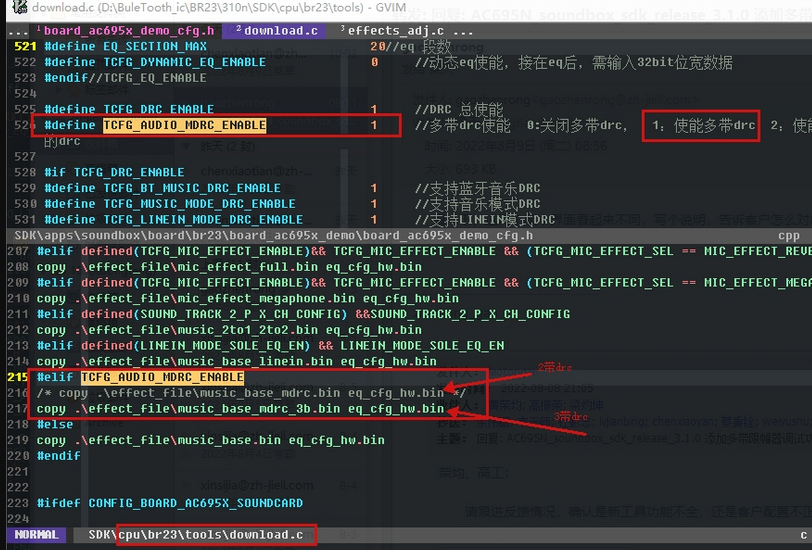
Task: Click the wrapped '的drc' continuation text under line 526
Action: click(x=62, y=141)
